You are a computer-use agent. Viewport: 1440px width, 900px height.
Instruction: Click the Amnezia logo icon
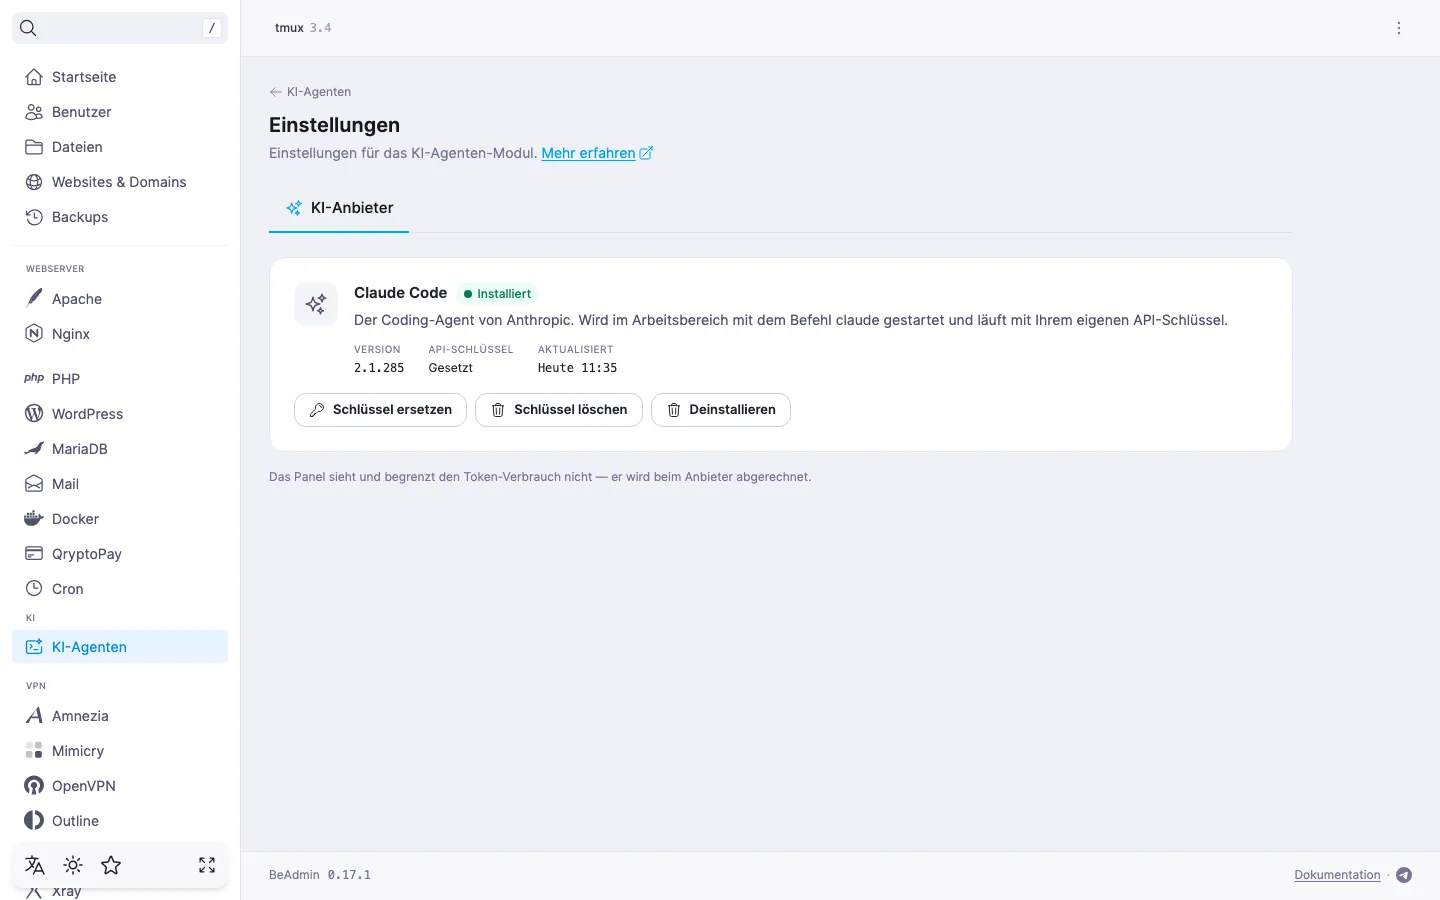(x=34, y=716)
